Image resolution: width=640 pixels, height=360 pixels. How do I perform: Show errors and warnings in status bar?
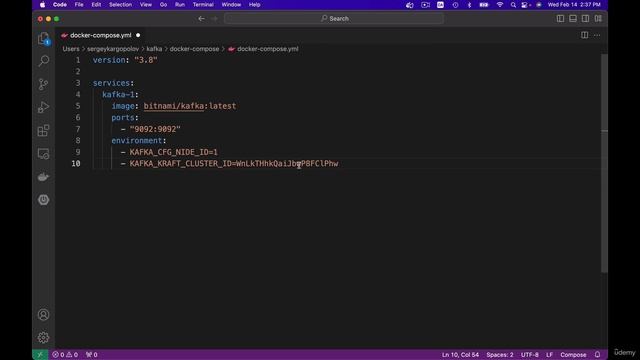point(65,355)
